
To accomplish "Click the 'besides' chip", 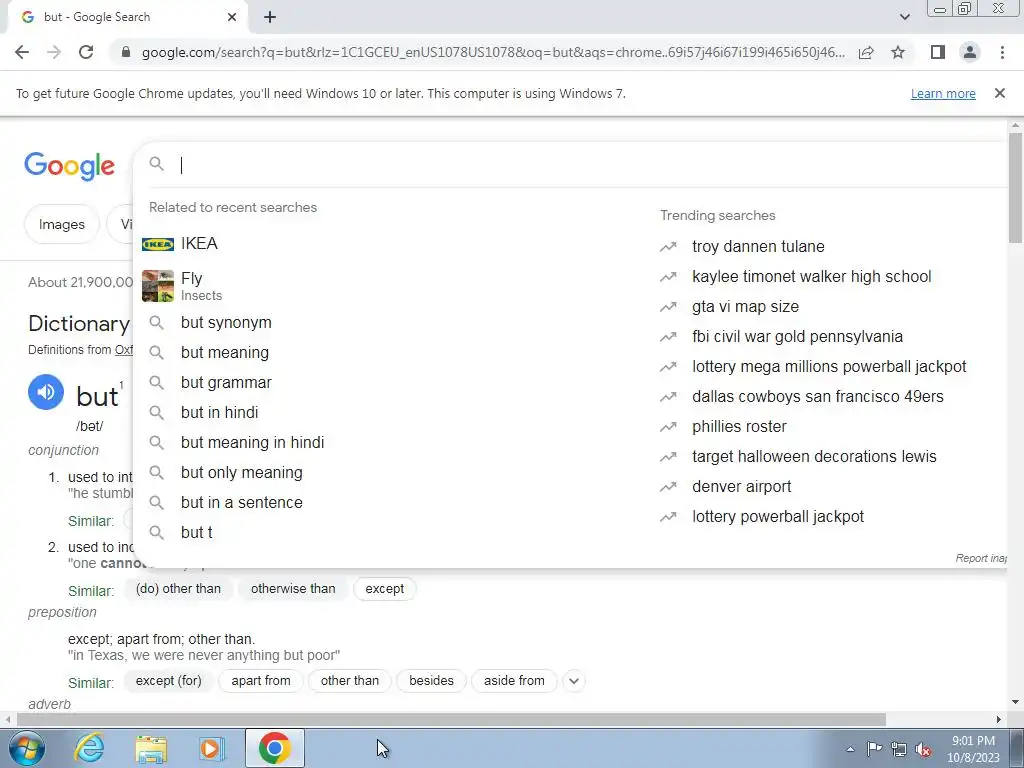I will (432, 681).
